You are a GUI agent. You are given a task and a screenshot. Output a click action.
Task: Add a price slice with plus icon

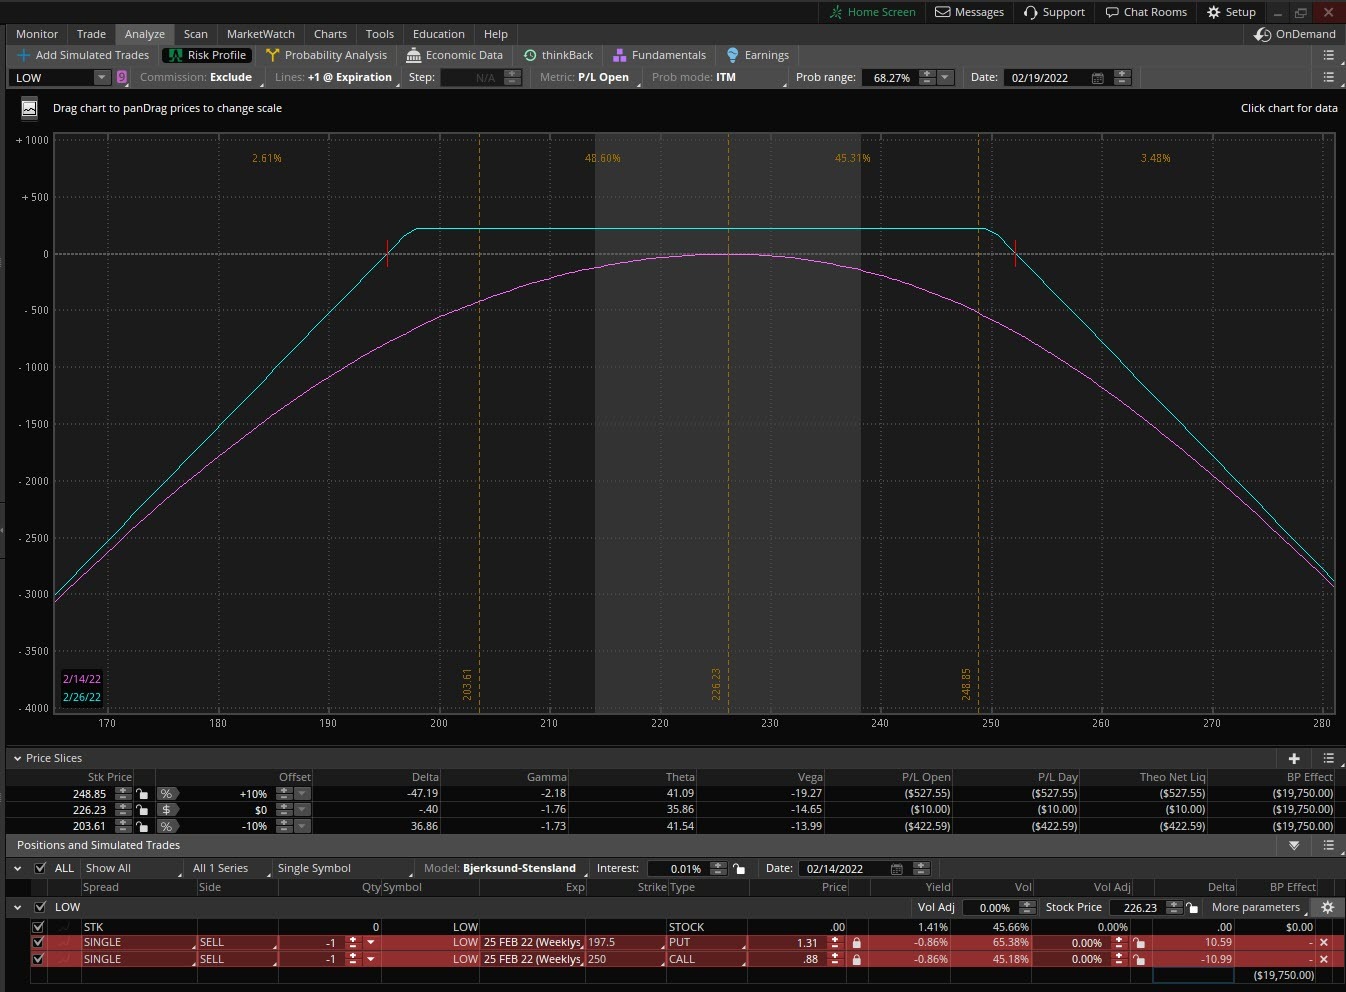coord(1294,759)
